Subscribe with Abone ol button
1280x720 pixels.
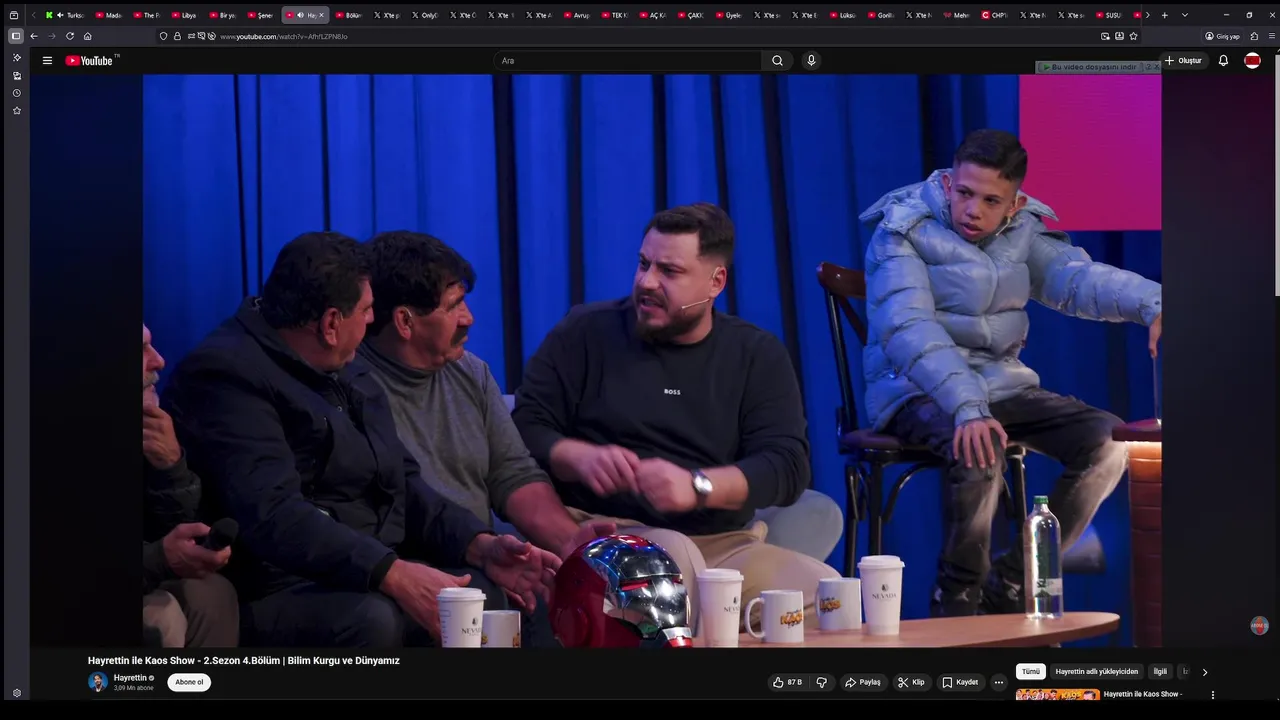click(x=189, y=682)
